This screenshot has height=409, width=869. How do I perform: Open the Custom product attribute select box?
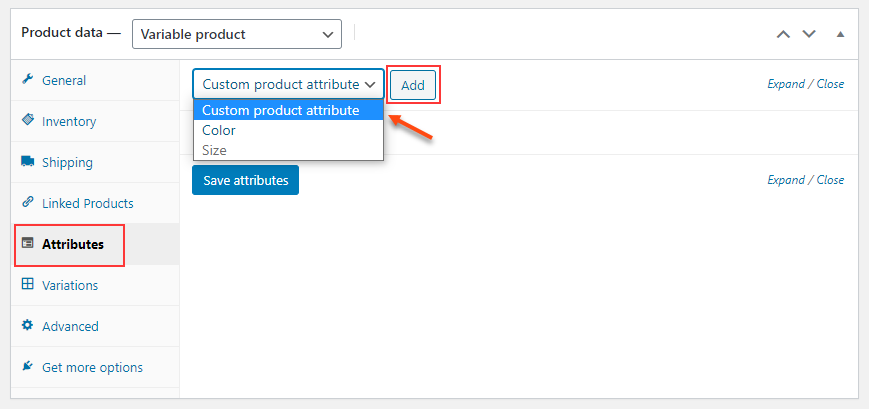click(x=288, y=84)
